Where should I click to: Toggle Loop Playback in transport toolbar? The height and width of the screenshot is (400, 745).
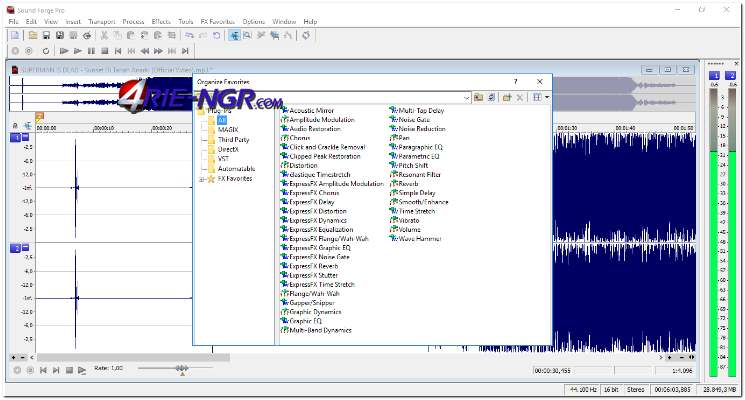tap(46, 51)
